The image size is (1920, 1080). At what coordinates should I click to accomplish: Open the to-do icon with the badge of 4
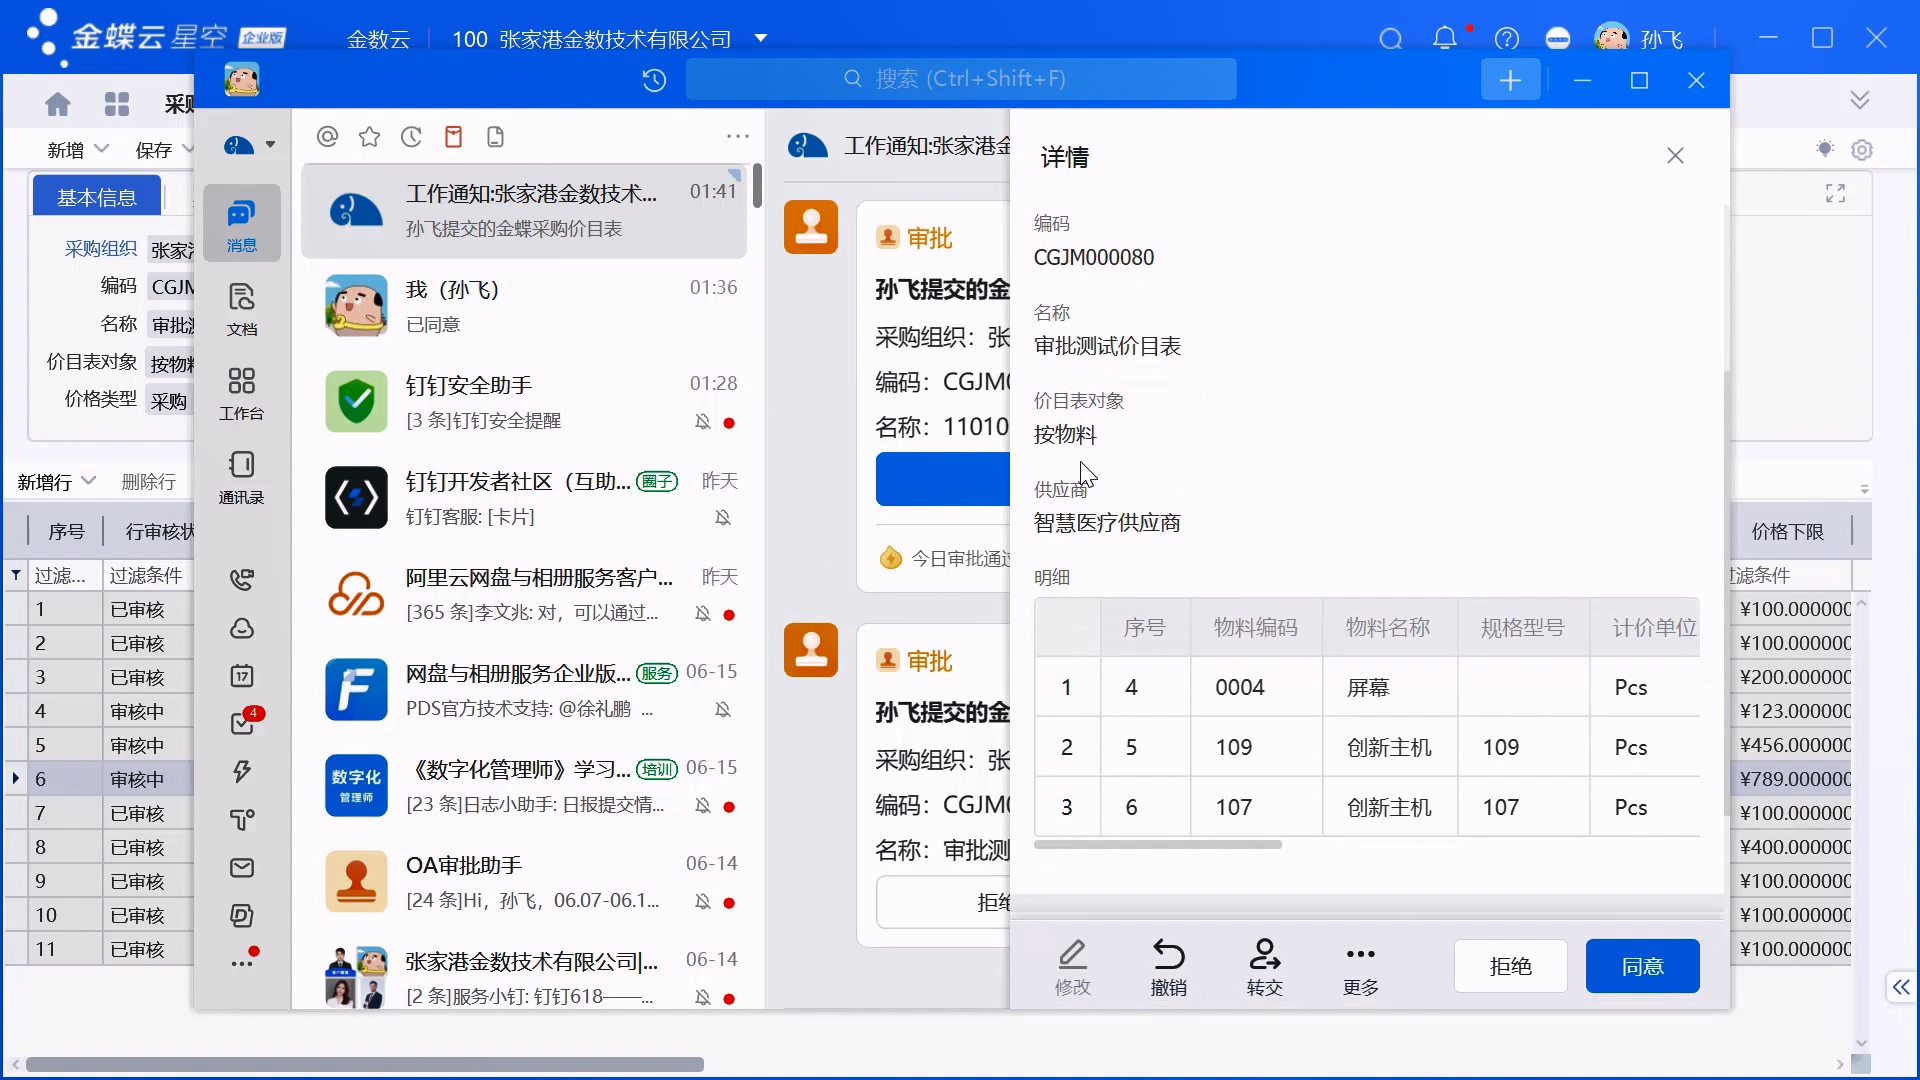tap(243, 722)
